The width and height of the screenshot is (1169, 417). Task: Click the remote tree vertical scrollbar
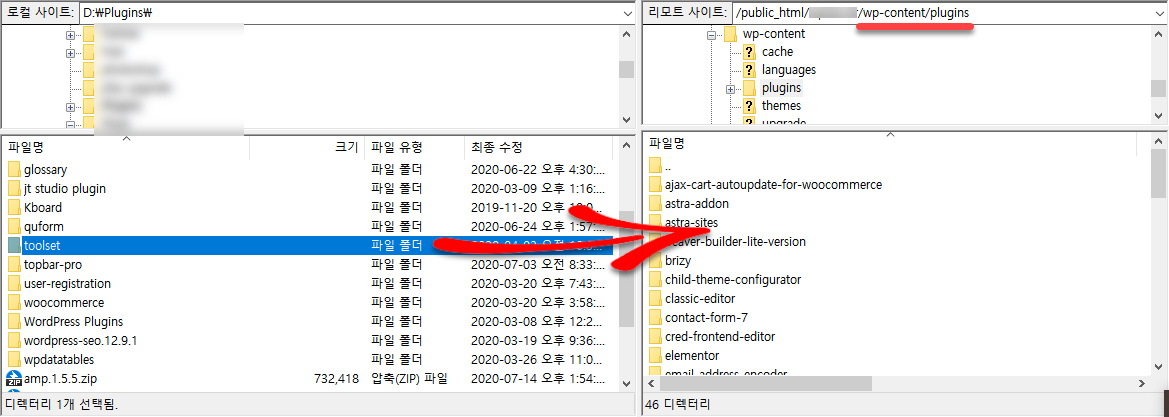coord(1158,74)
